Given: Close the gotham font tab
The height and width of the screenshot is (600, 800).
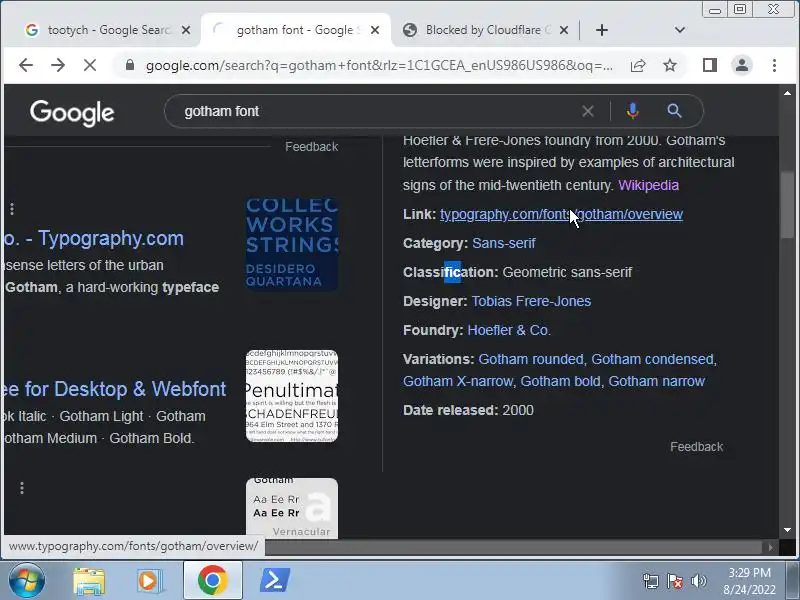Looking at the screenshot, I should 375,30.
